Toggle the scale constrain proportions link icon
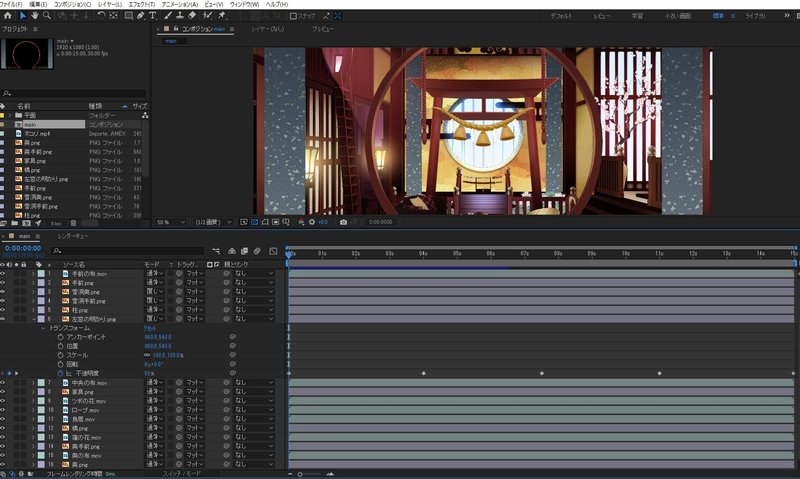Screen dimensions: 800x479 147,355
